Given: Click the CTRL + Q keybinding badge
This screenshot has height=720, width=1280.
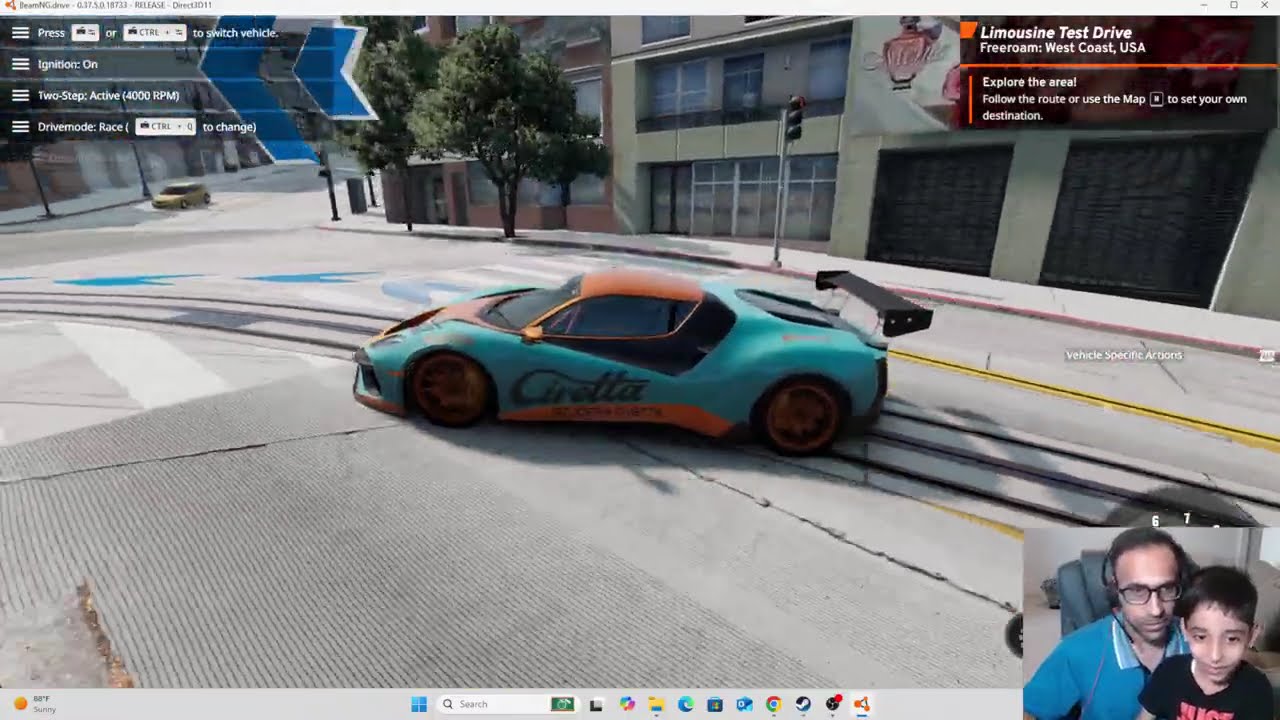Looking at the screenshot, I should (x=165, y=127).
